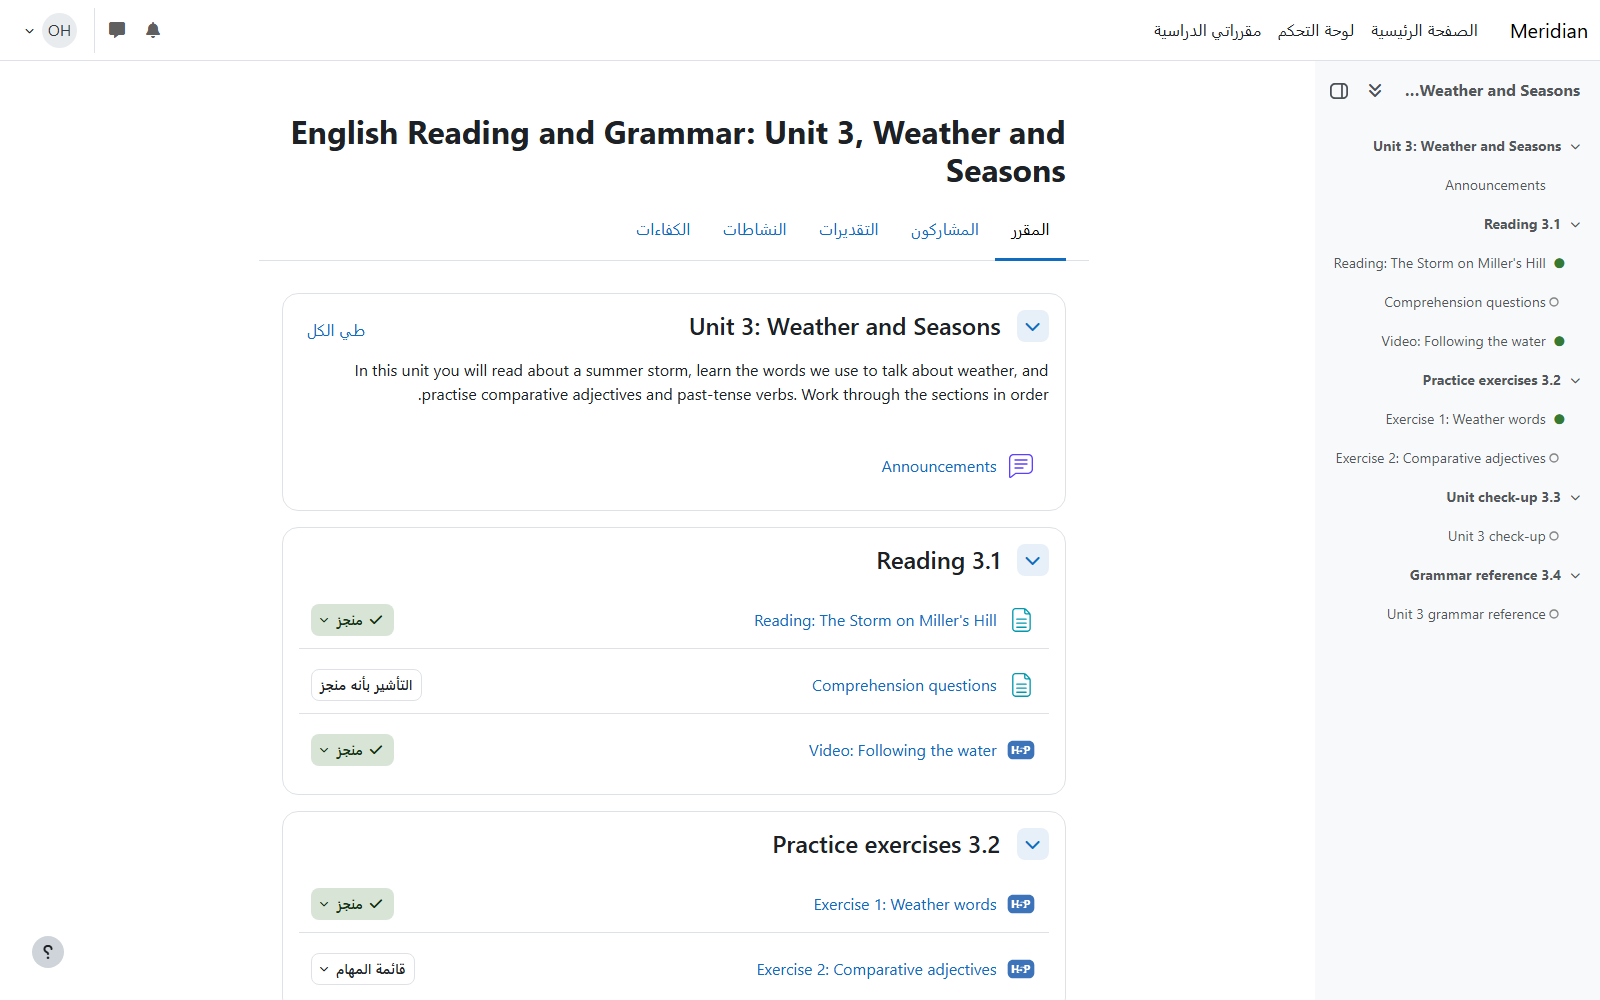Screen dimensions: 1600x1000
Task: Collapse all sections with double-chevron icon
Action: coord(1375,90)
